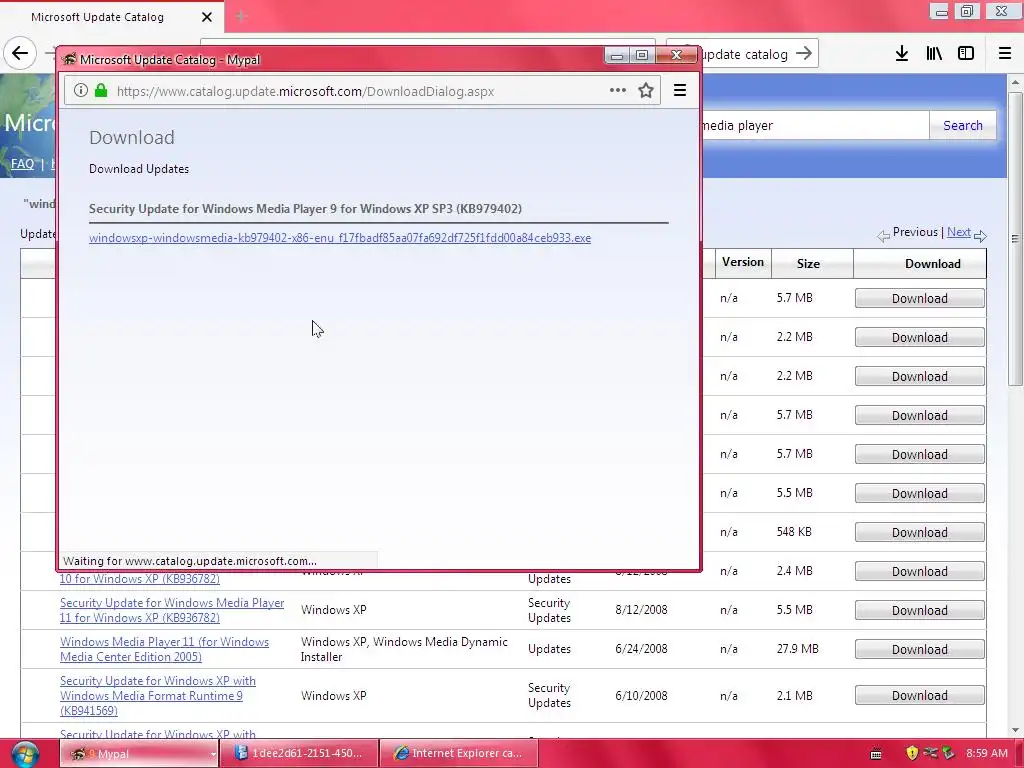Click the 6/10/2008 date cell

point(641,696)
